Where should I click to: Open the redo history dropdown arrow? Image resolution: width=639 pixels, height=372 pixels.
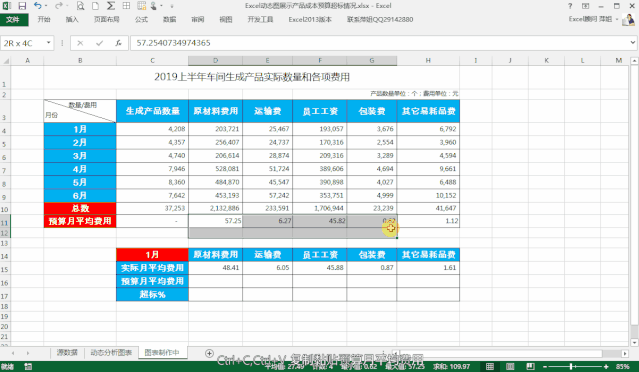pyautogui.click(x=66, y=6)
